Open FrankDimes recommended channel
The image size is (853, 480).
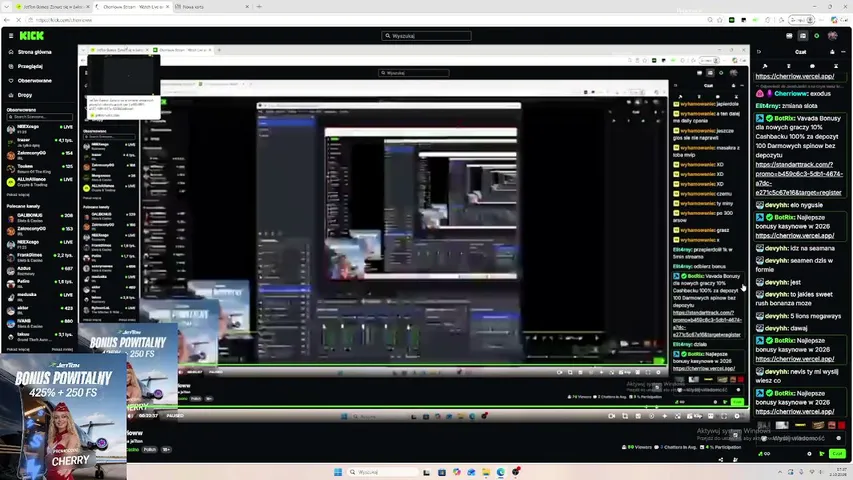pyautogui.click(x=39, y=257)
